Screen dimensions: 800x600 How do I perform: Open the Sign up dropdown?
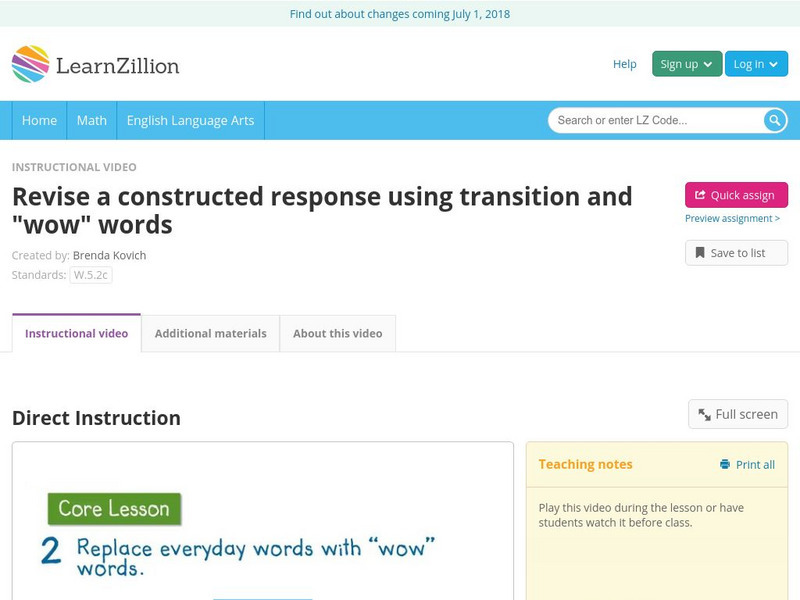(x=686, y=64)
